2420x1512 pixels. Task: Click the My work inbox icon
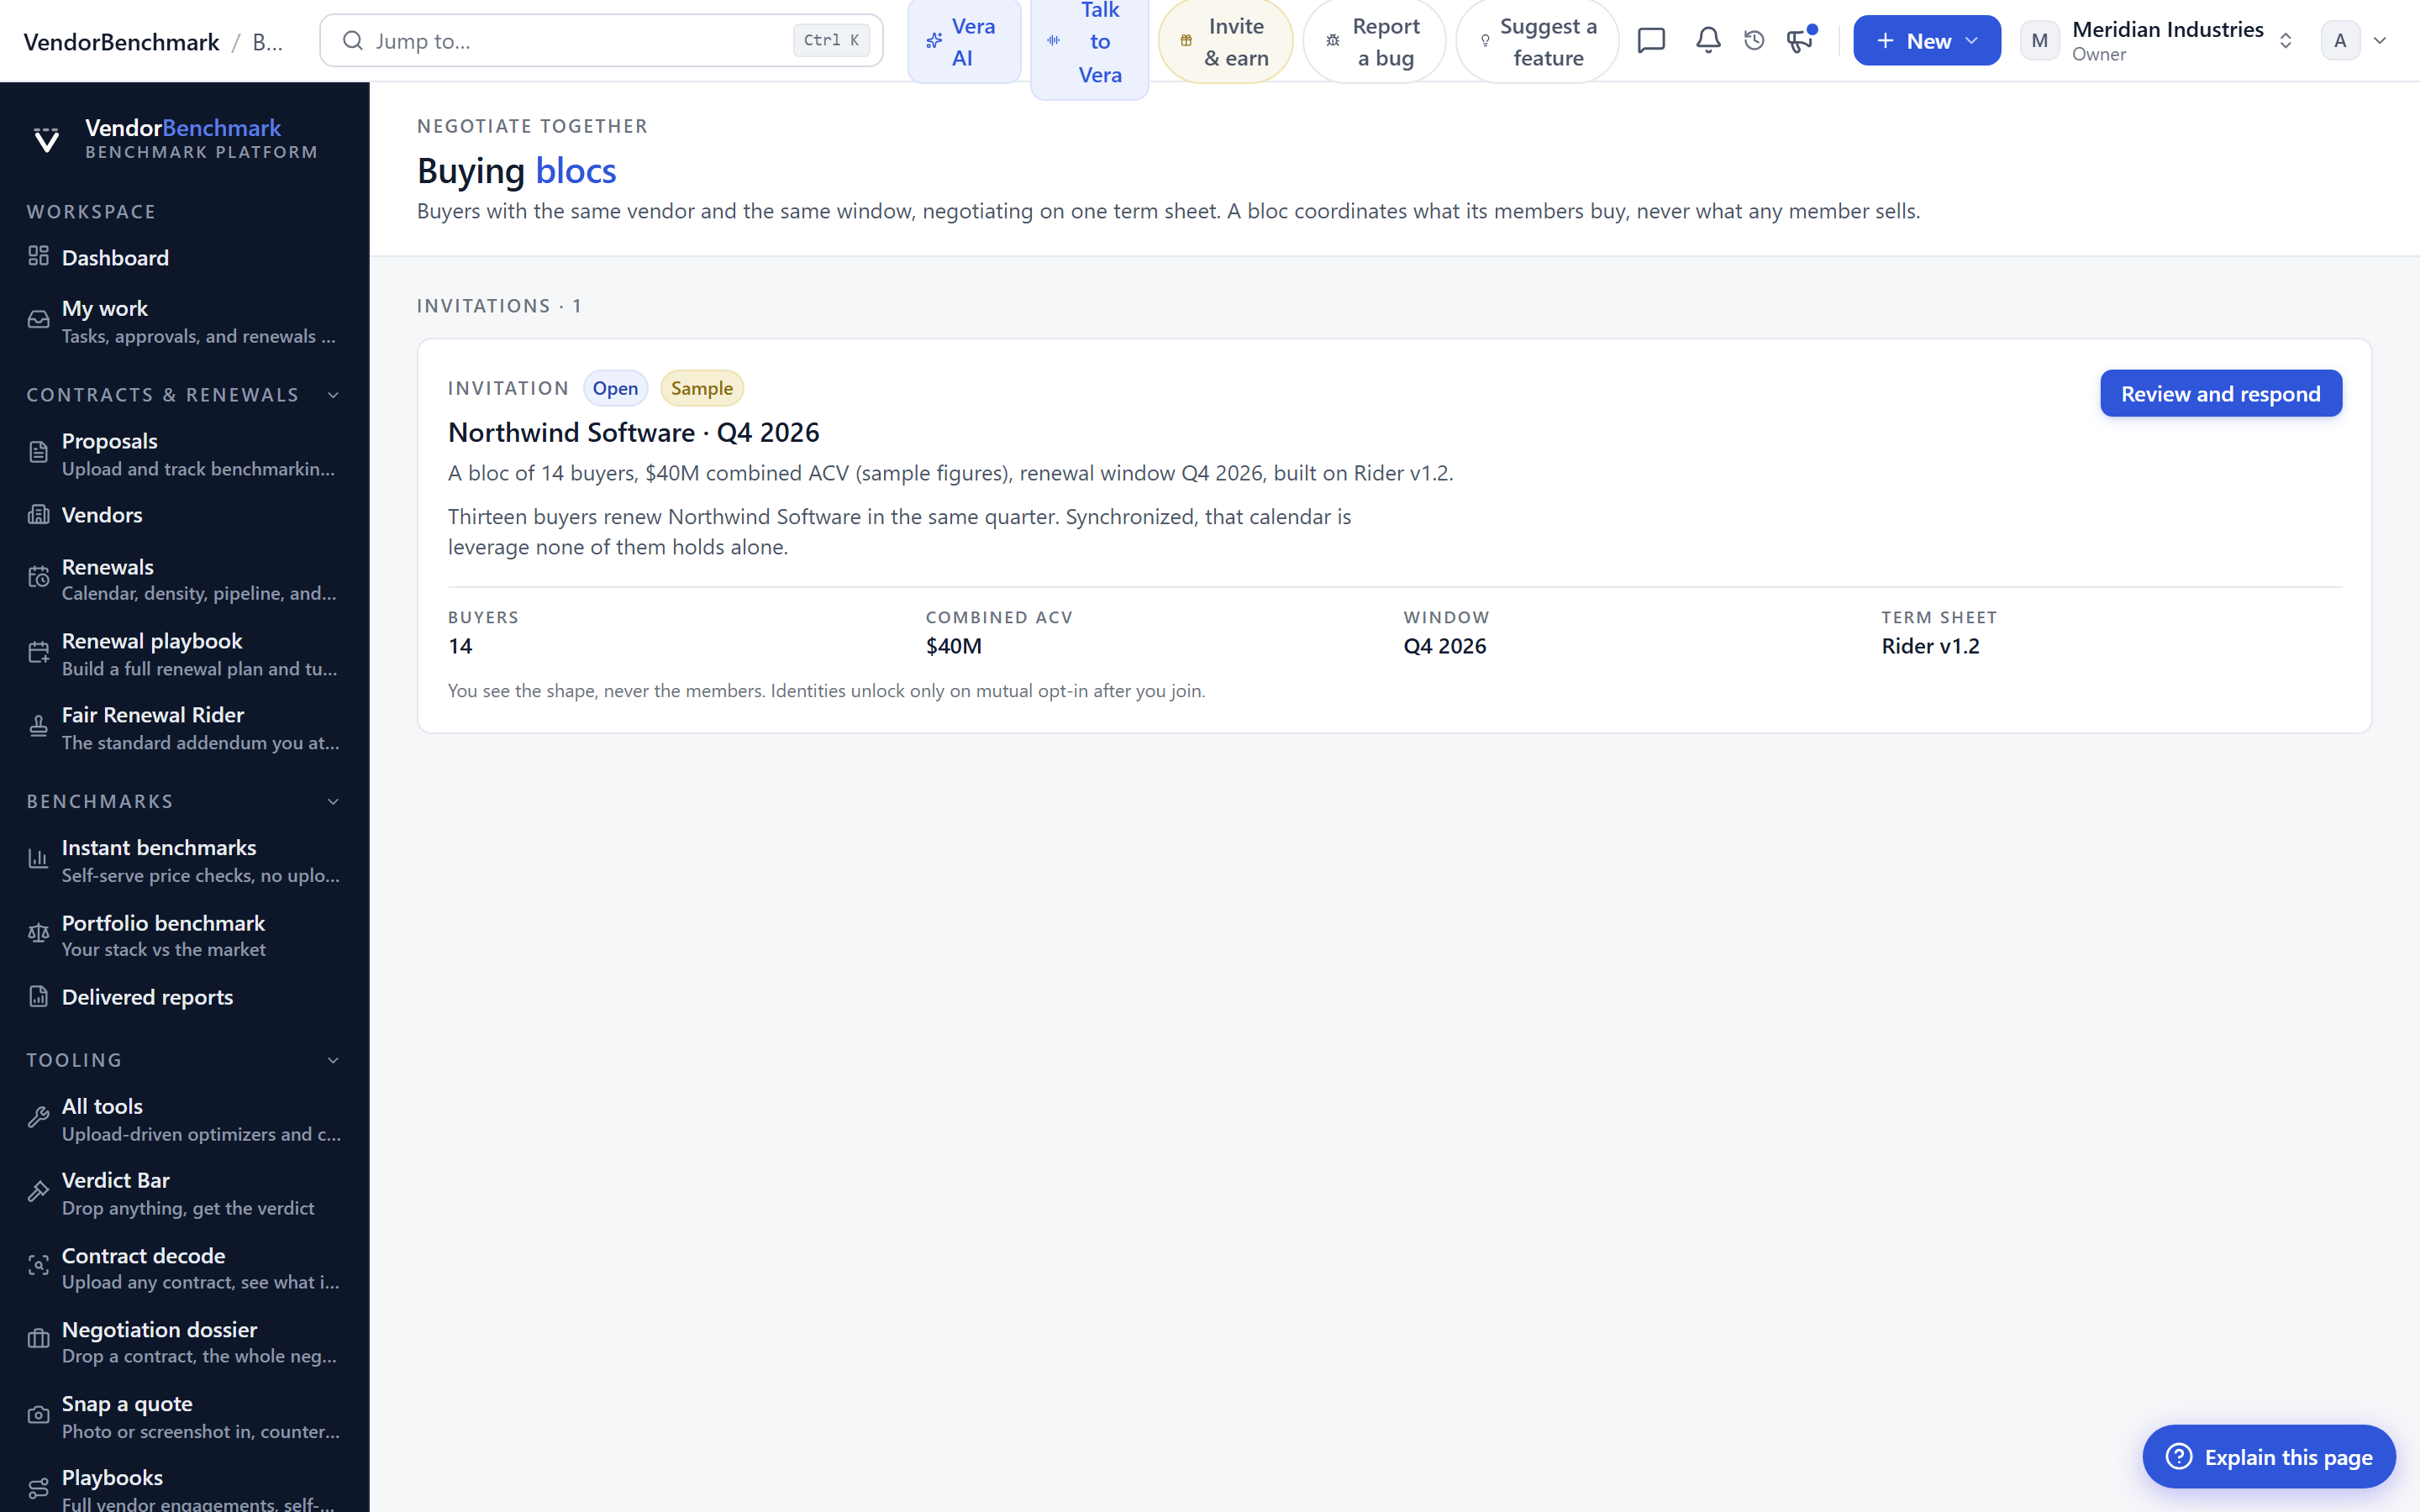[x=38, y=320]
